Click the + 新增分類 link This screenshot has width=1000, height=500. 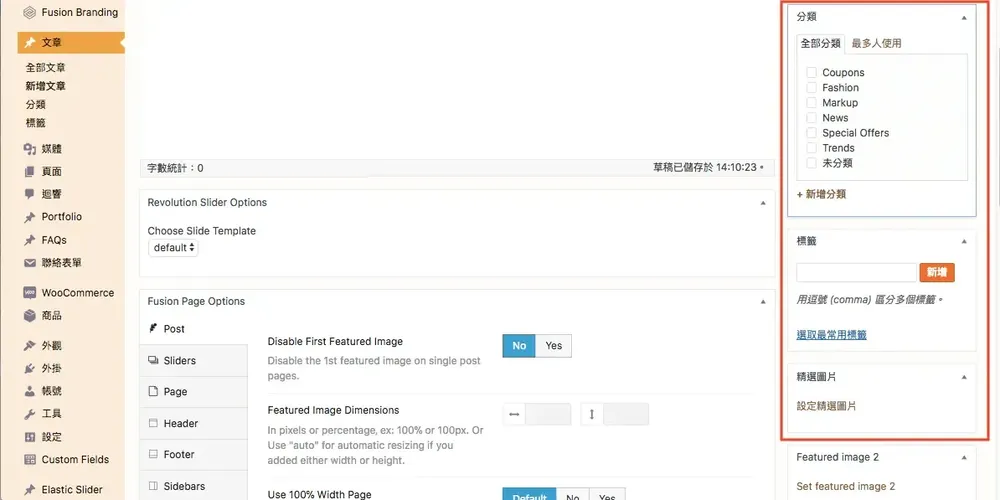(x=821, y=194)
